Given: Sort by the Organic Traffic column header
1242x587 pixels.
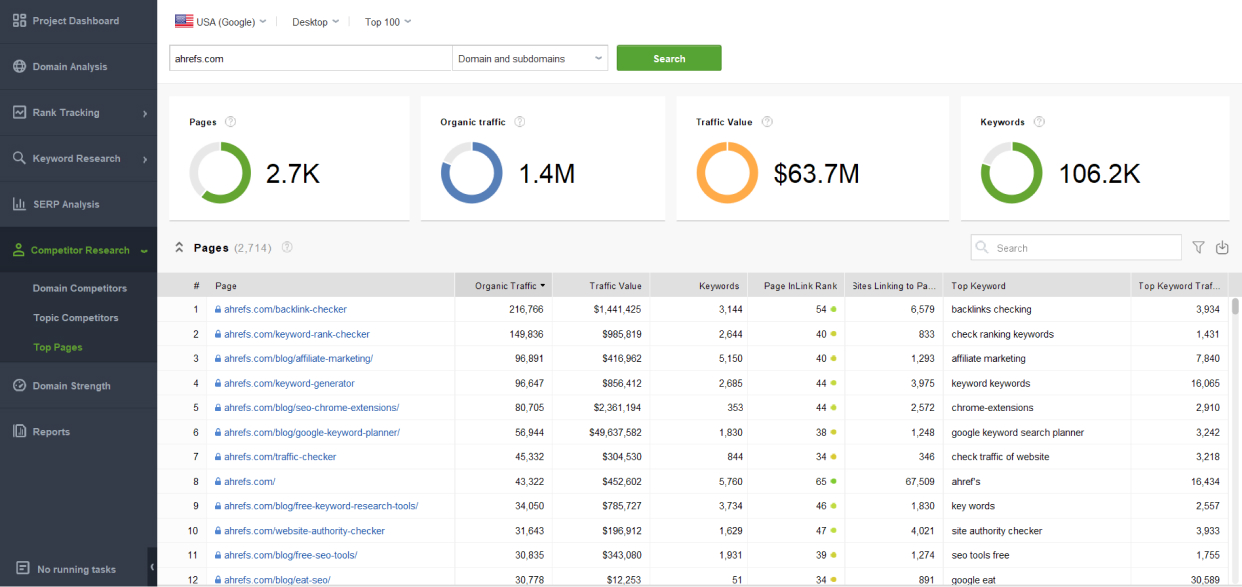Looking at the screenshot, I should click(504, 286).
